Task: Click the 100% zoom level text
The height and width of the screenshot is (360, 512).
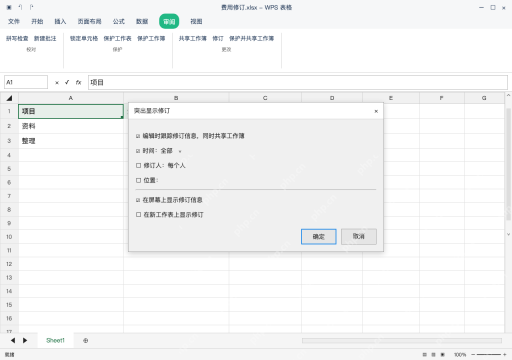Action: pyautogui.click(x=460, y=355)
